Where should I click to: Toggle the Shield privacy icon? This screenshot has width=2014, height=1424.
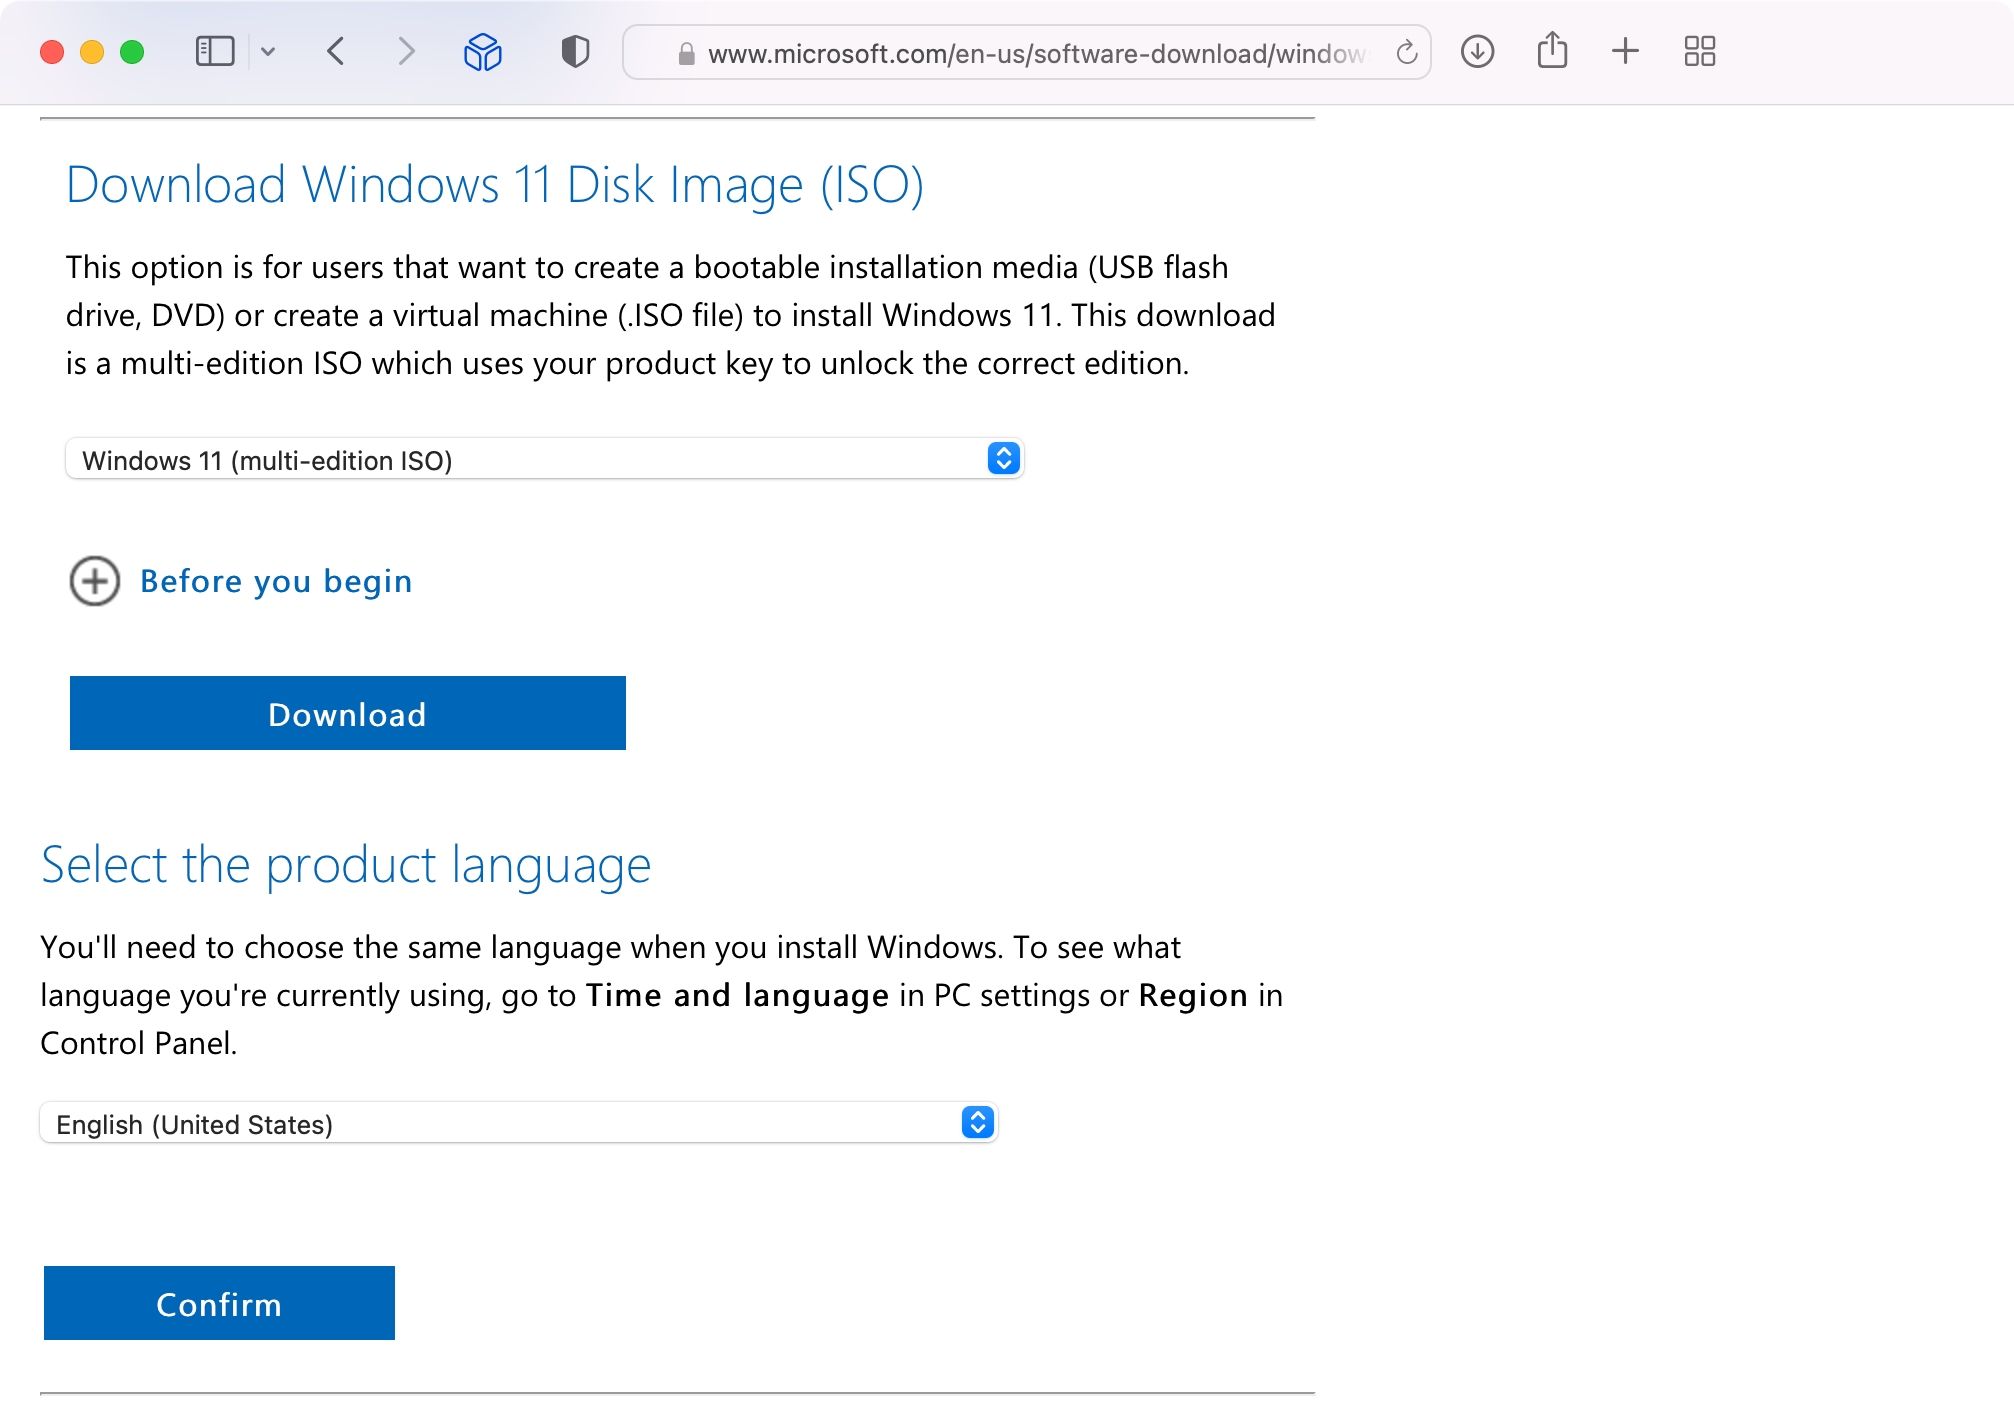click(x=570, y=52)
